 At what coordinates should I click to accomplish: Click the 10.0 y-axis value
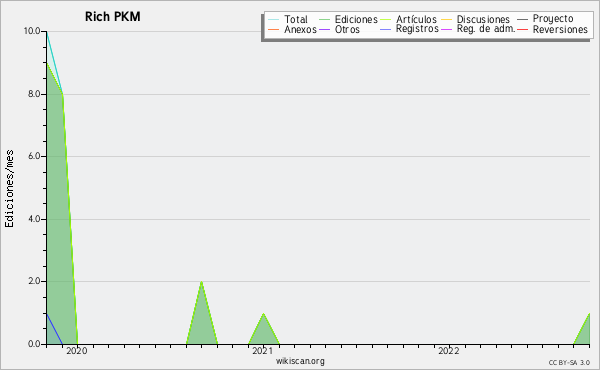(32, 31)
